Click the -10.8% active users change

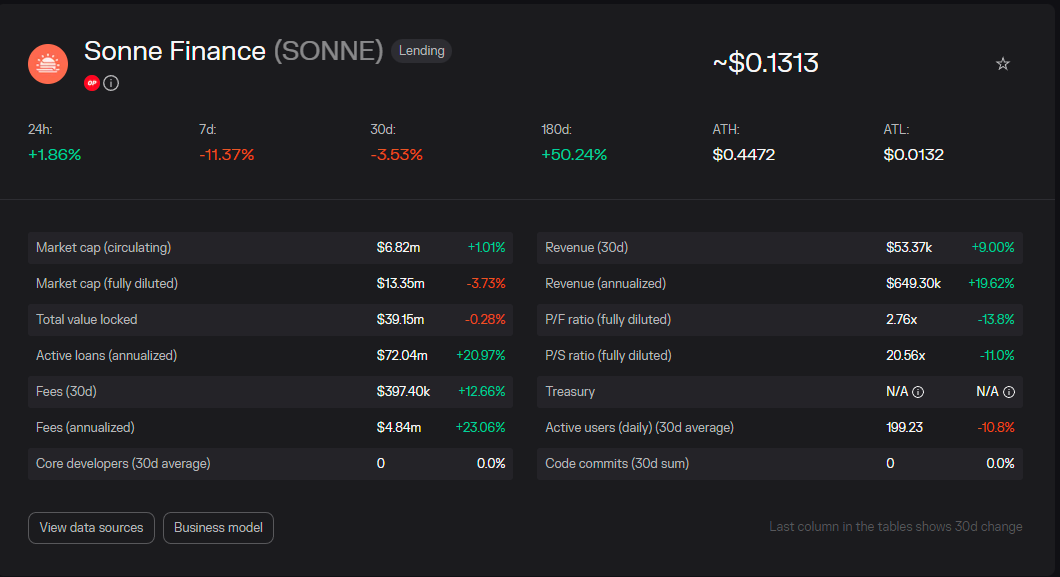tap(996, 428)
